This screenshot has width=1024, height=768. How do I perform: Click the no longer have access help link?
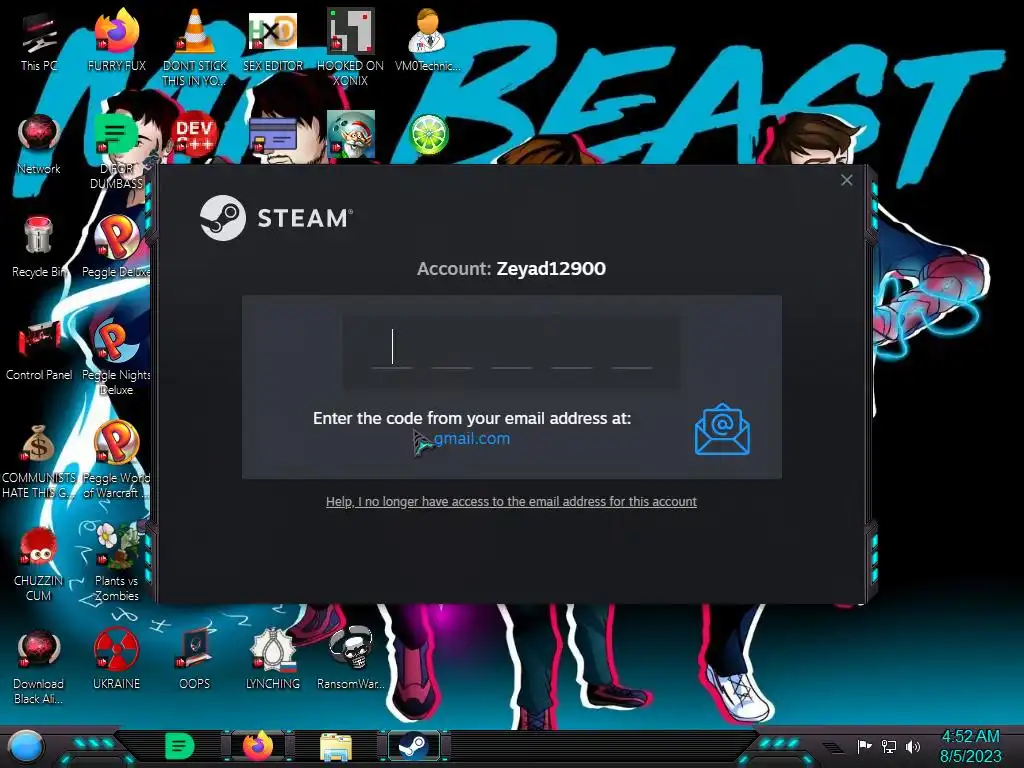click(x=511, y=502)
